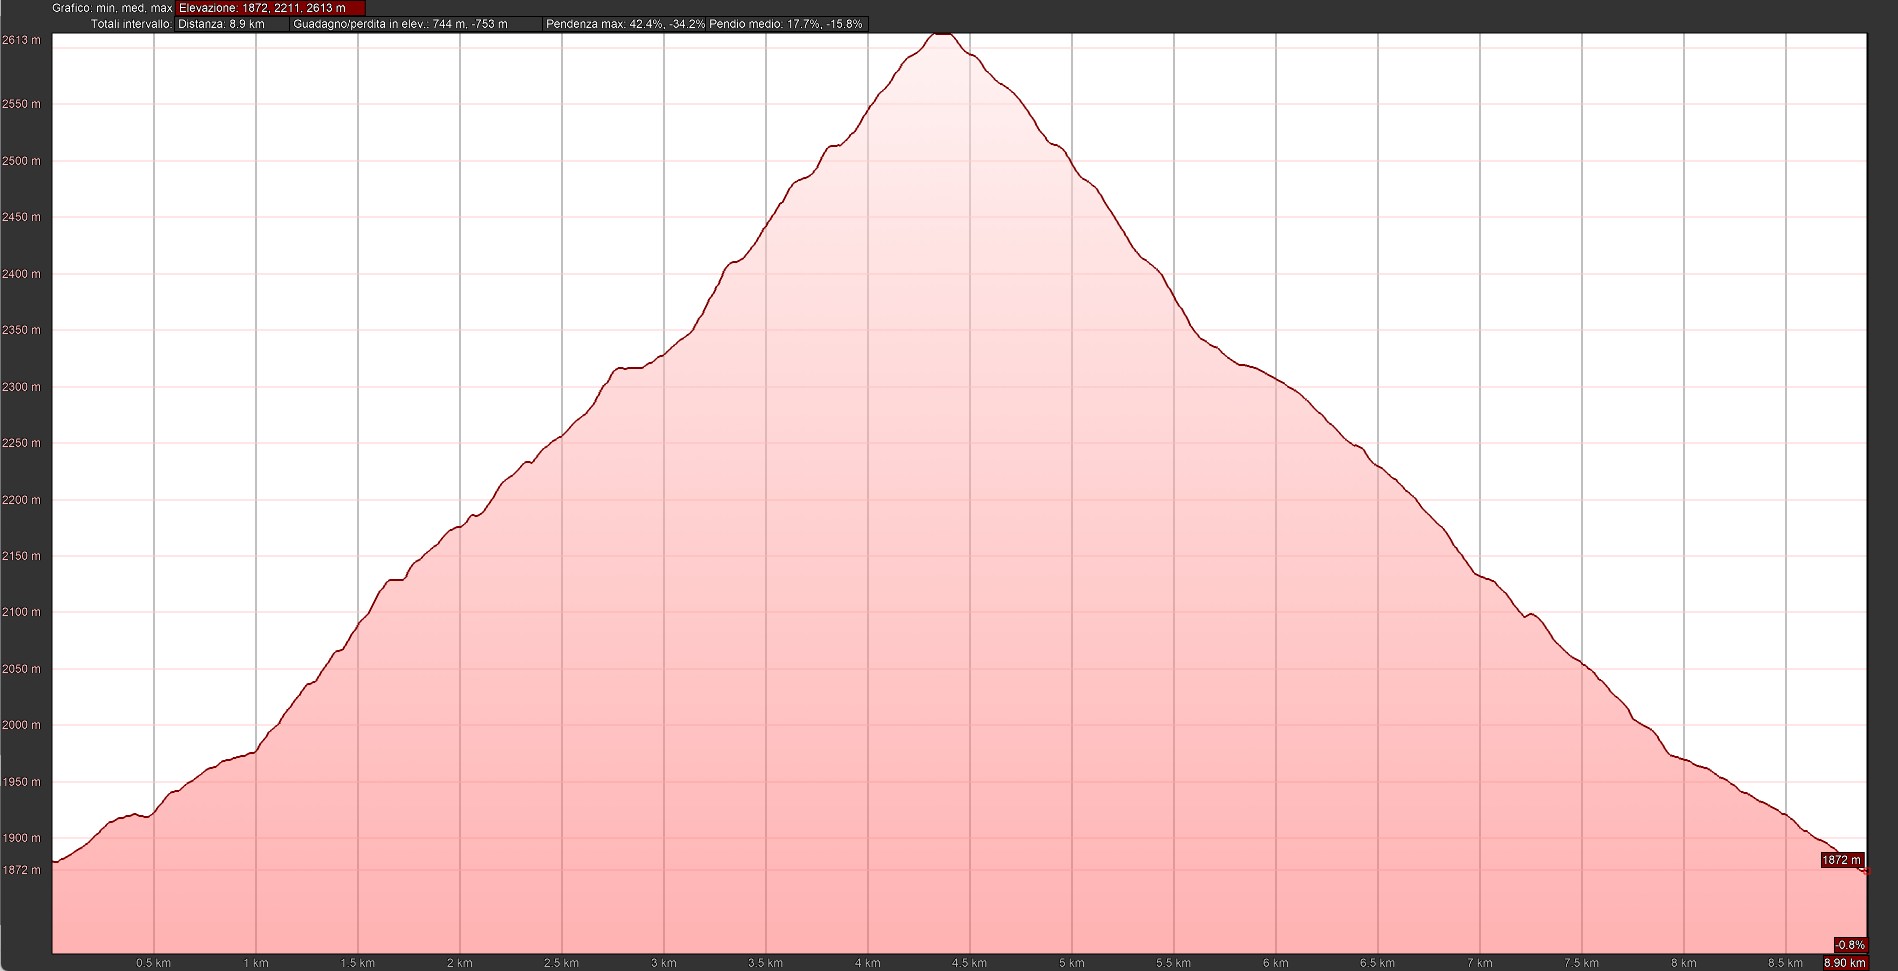Click the 'Grafico: min, med, max' label
Image resolution: width=1898 pixels, height=971 pixels.
[x=112, y=8]
